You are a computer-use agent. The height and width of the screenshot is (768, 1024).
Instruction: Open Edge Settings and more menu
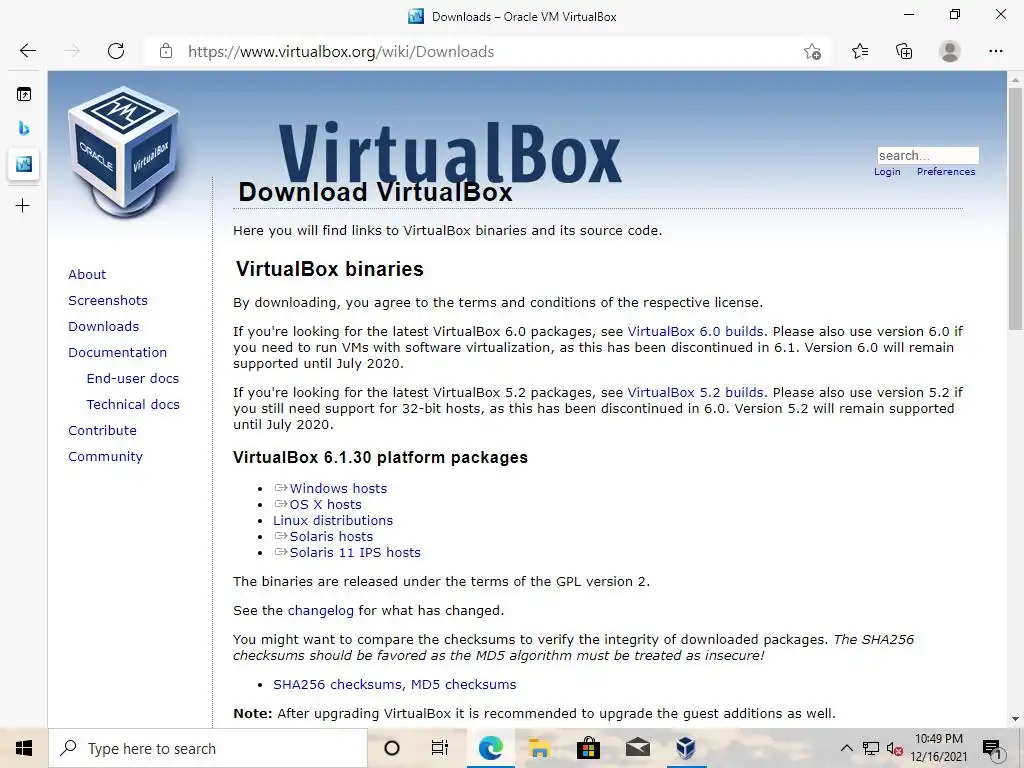[995, 51]
